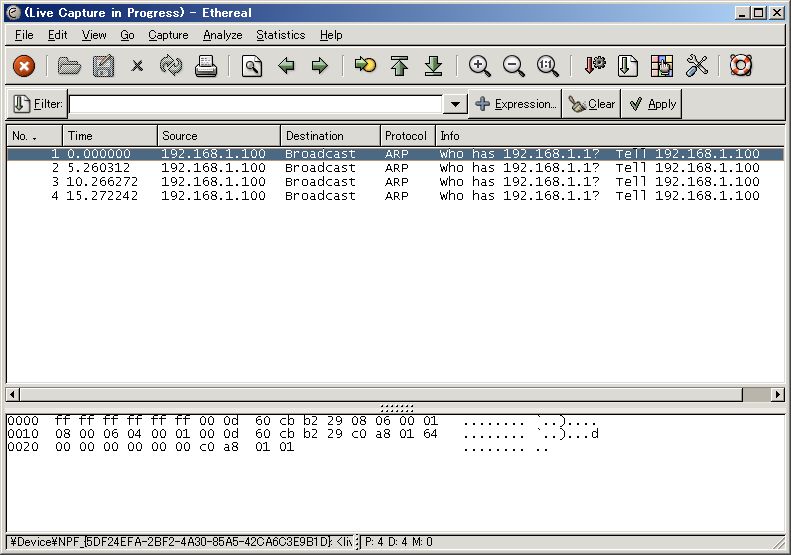Screen dimensions: 791x555
Task: Jump to last packet icon
Action: point(433,66)
